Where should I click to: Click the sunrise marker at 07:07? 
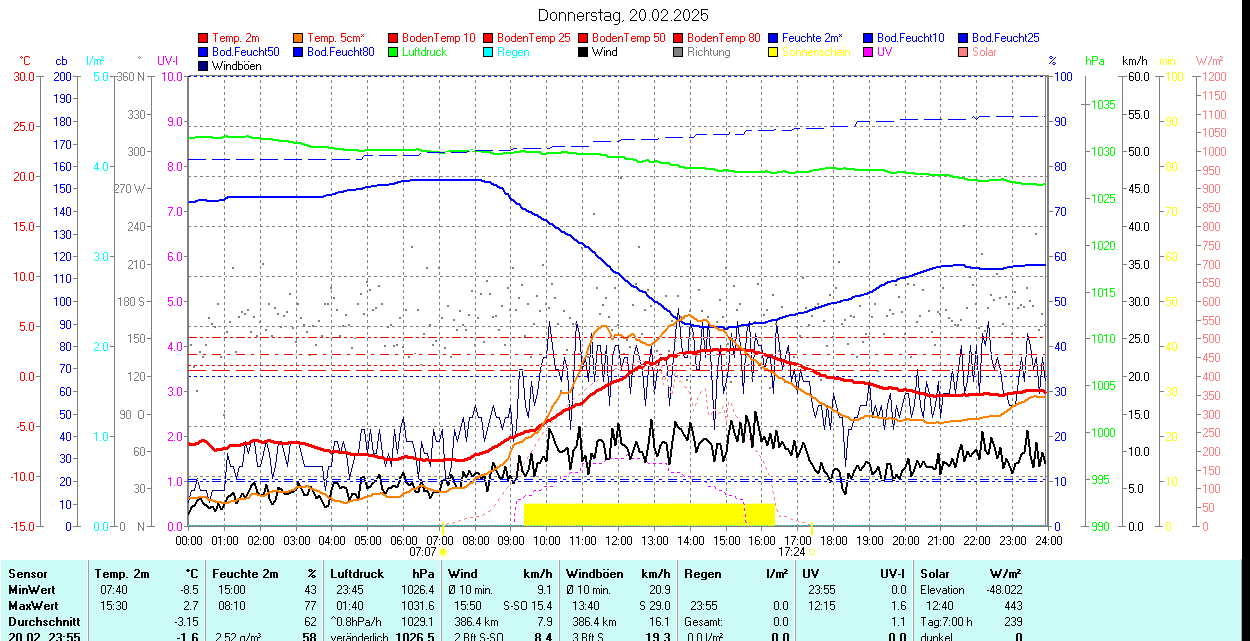442,551
